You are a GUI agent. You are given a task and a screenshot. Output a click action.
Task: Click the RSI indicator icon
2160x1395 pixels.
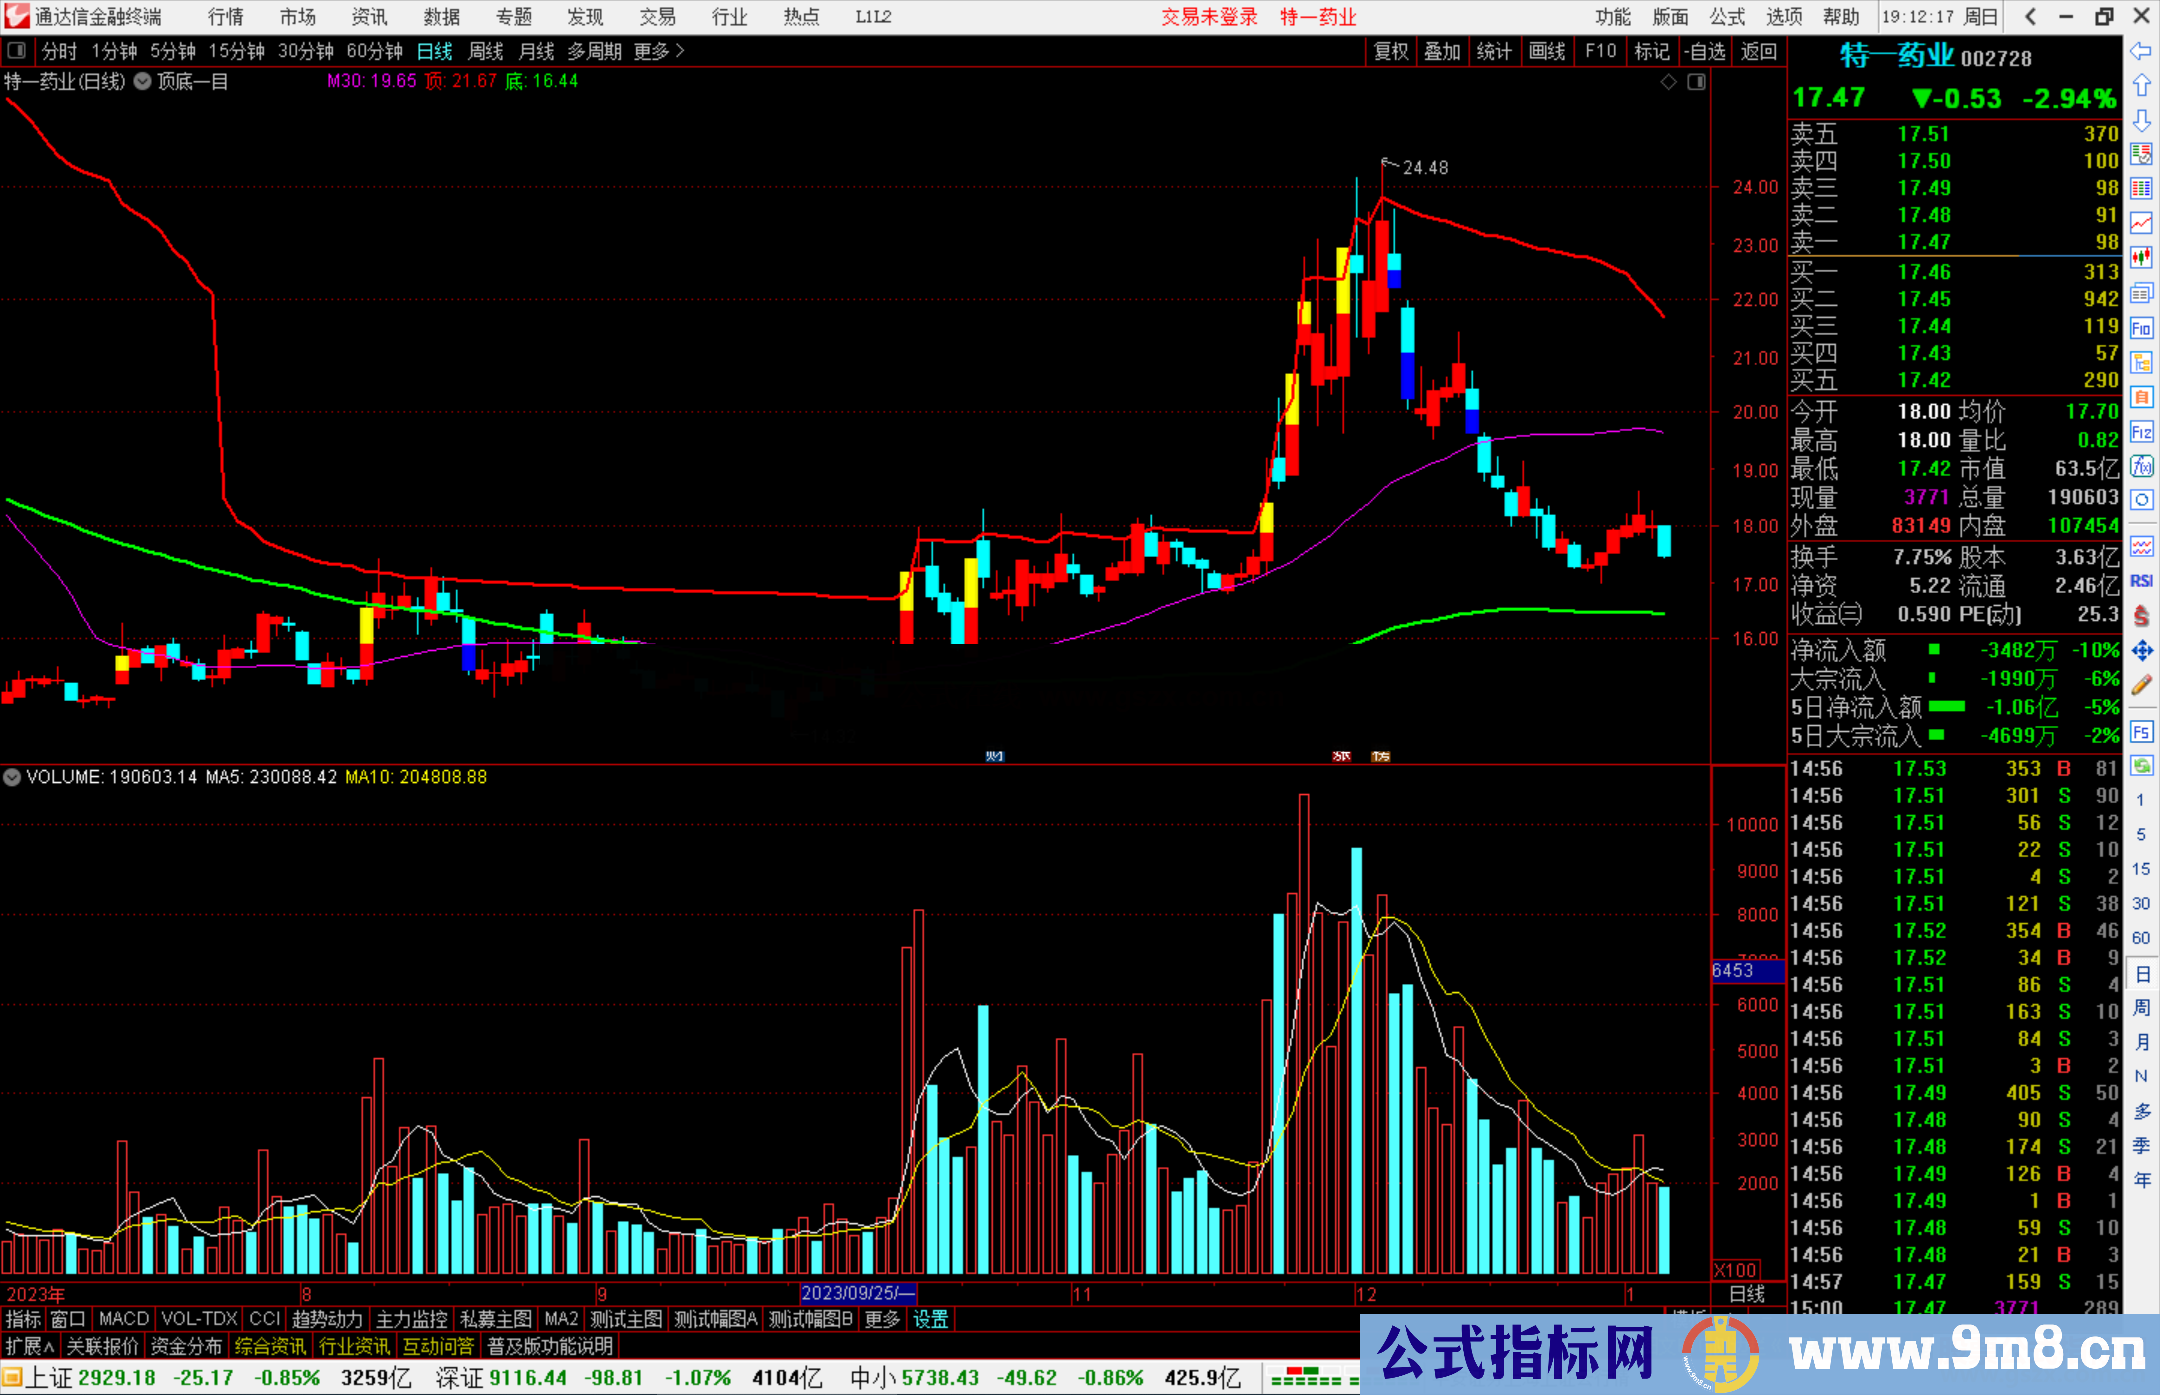[x=2141, y=581]
